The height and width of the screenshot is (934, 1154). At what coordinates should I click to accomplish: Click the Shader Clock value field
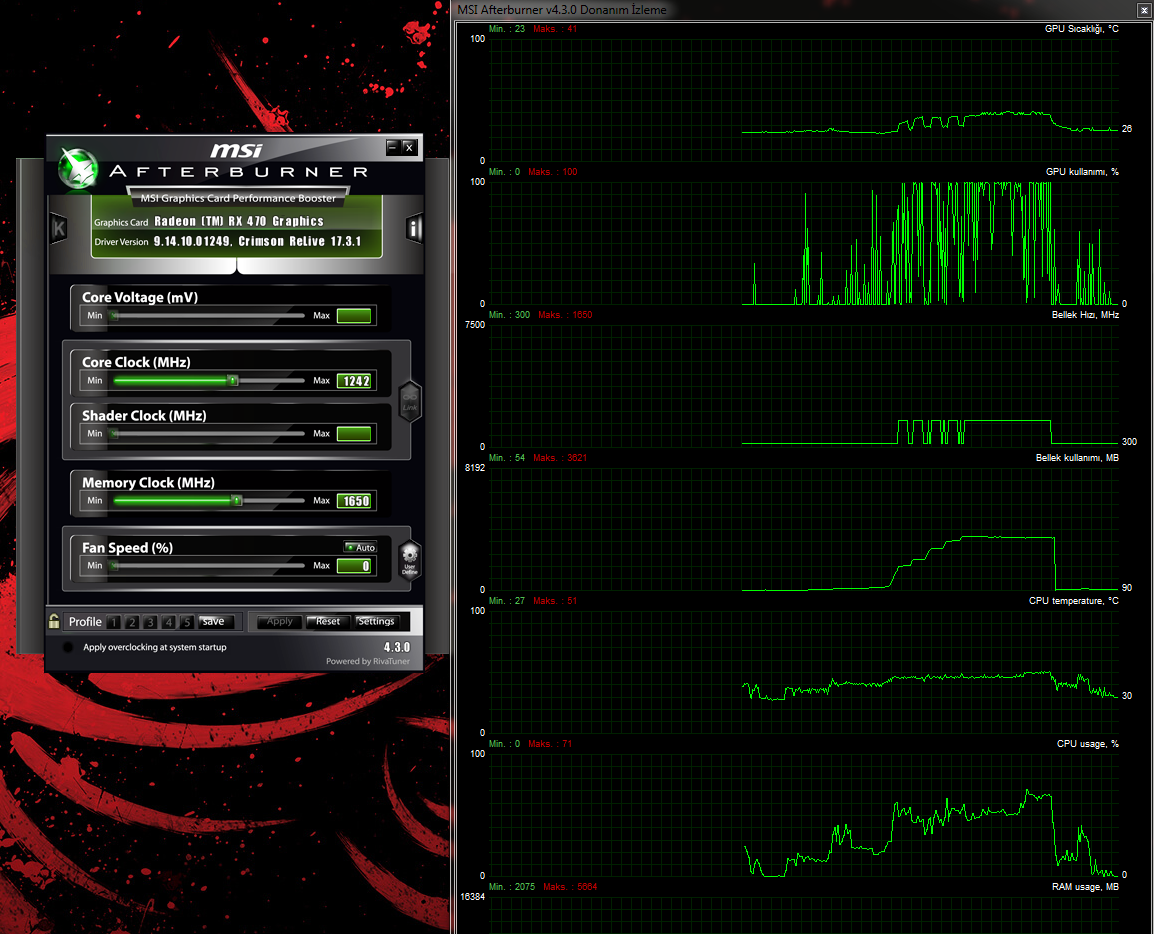354,434
